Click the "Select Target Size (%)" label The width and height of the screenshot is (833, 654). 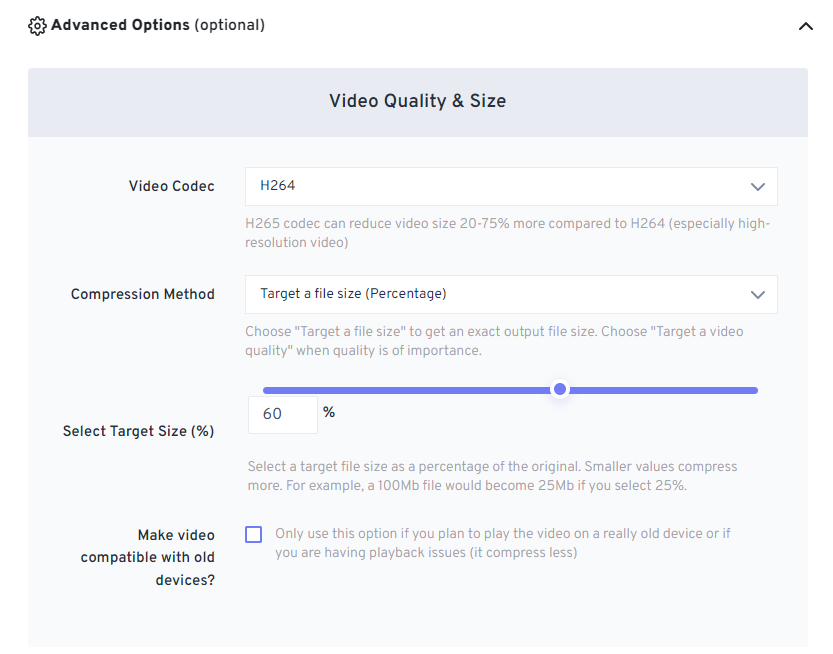(x=138, y=431)
